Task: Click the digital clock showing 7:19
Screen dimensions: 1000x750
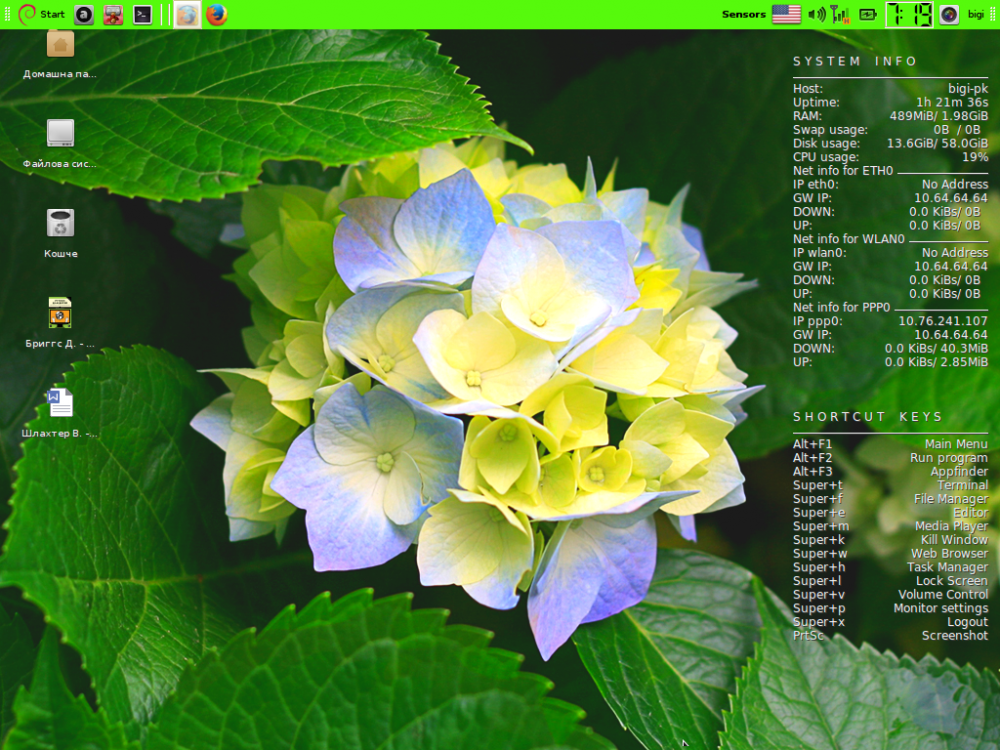Action: [909, 14]
